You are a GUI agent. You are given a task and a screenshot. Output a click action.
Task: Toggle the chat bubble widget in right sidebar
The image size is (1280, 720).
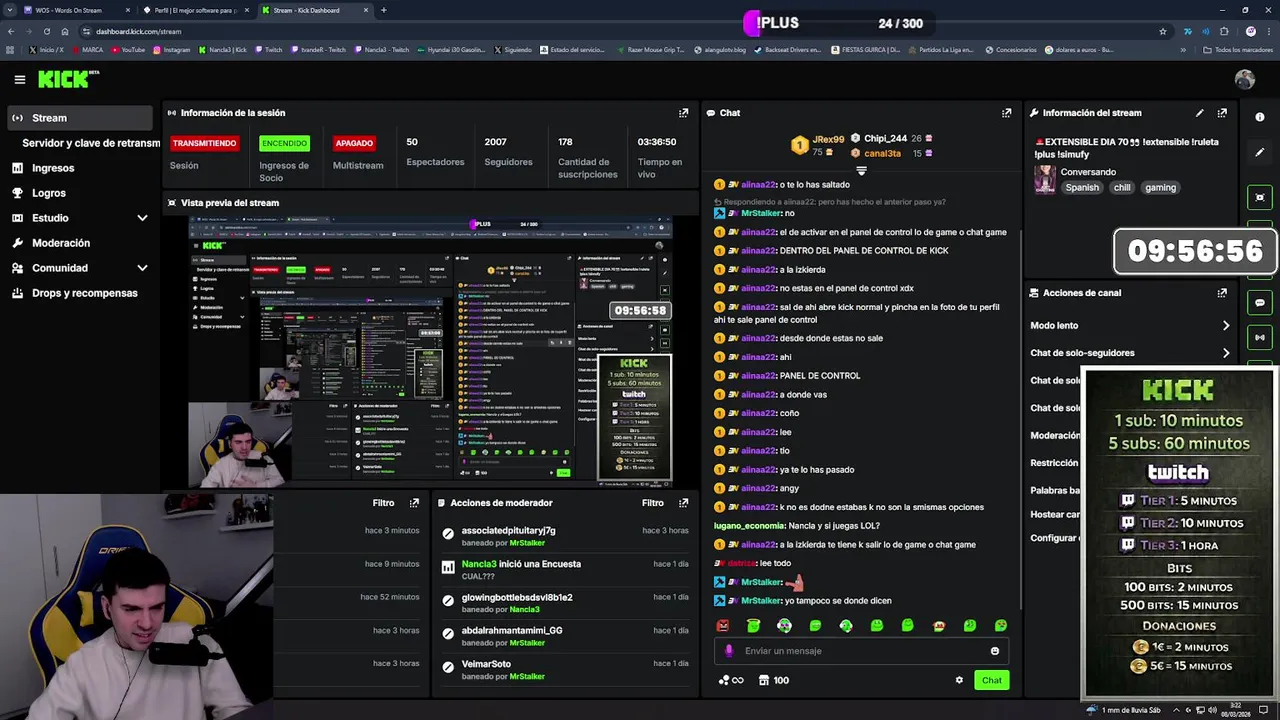[x=1259, y=302]
